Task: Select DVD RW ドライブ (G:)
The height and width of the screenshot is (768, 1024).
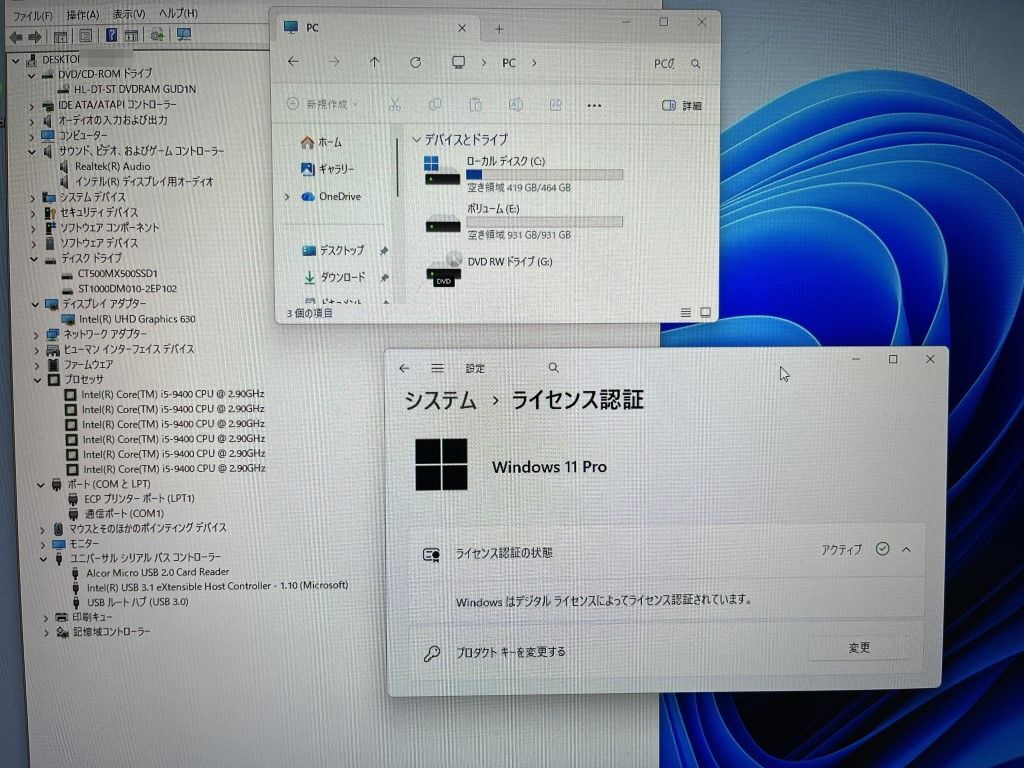Action: point(490,268)
